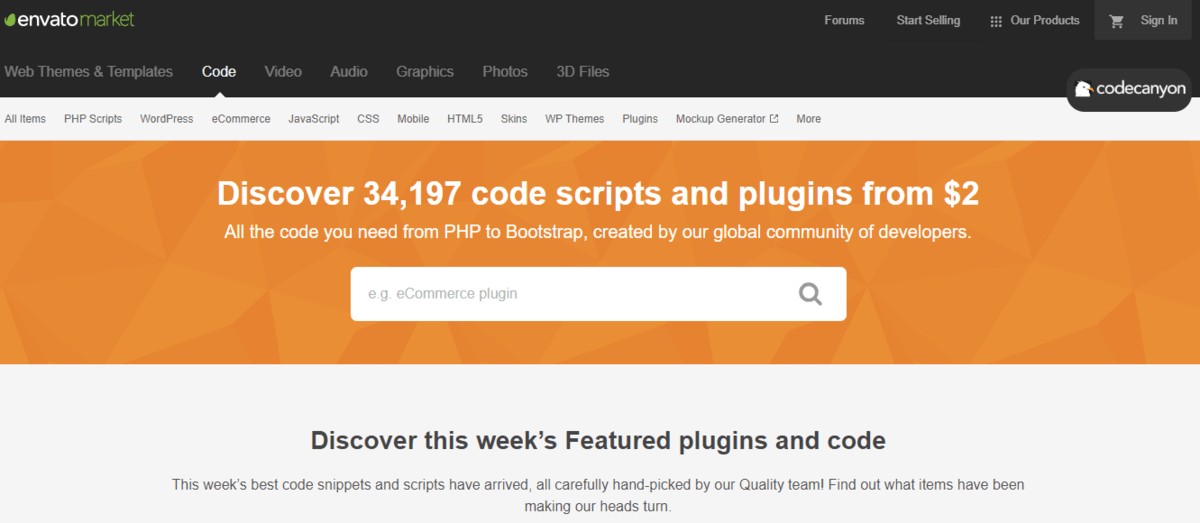Expand the More categories menu
The image size is (1200, 523).
[809, 118]
